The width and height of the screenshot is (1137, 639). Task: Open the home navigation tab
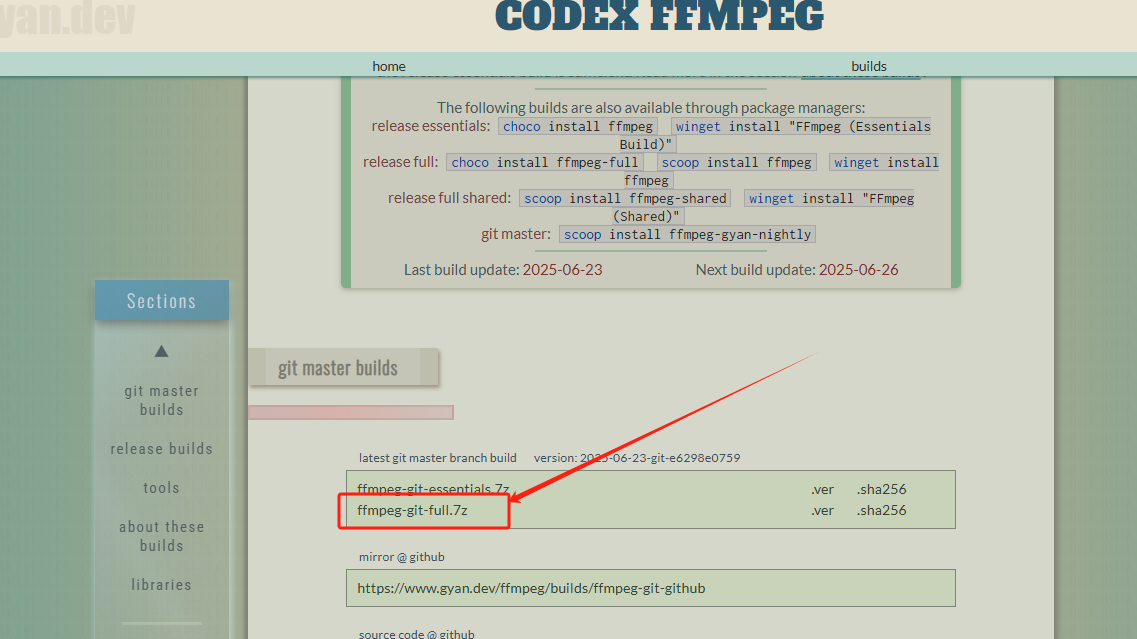[x=389, y=66]
